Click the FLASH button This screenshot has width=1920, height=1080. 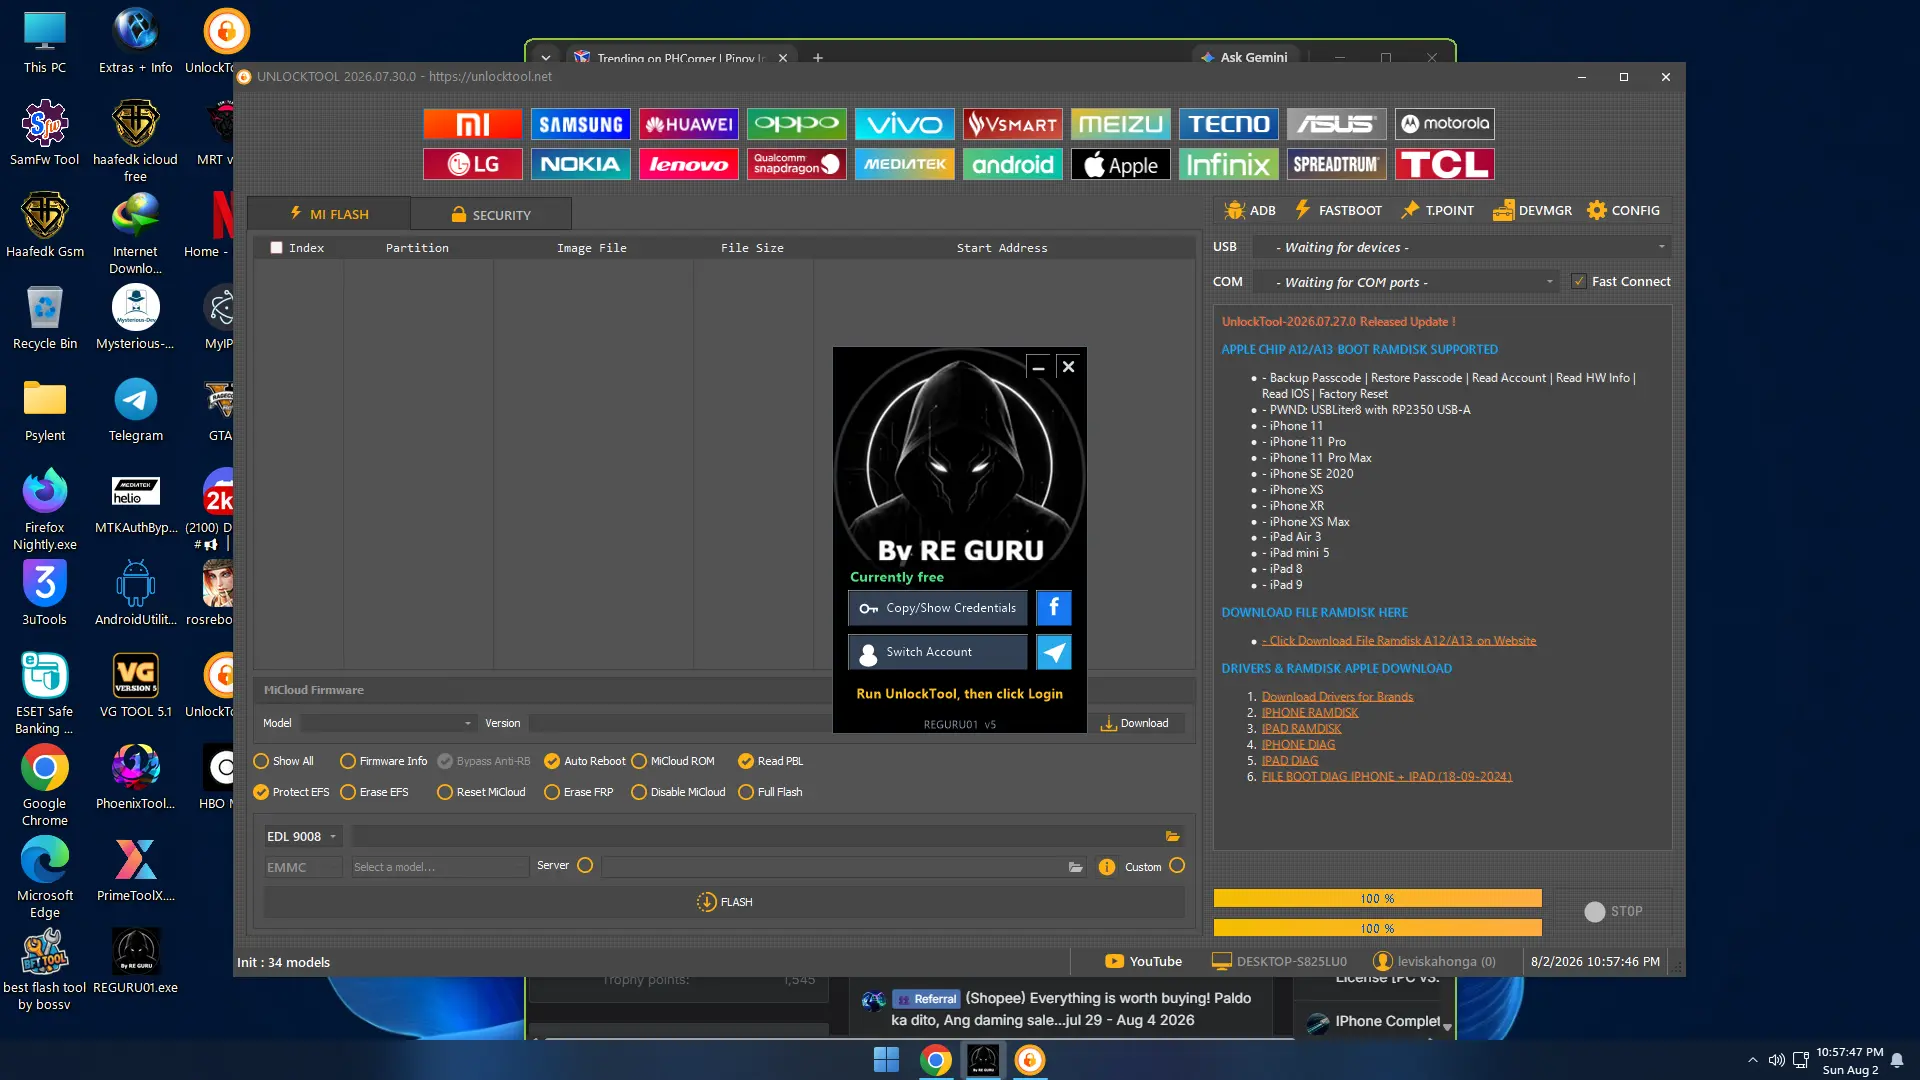pos(725,902)
